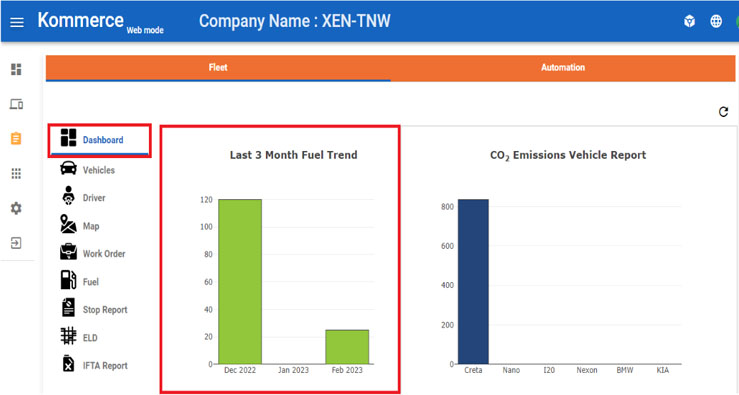The width and height of the screenshot is (739, 395).
Task: Click the Stop Report document icon
Action: click(x=68, y=307)
